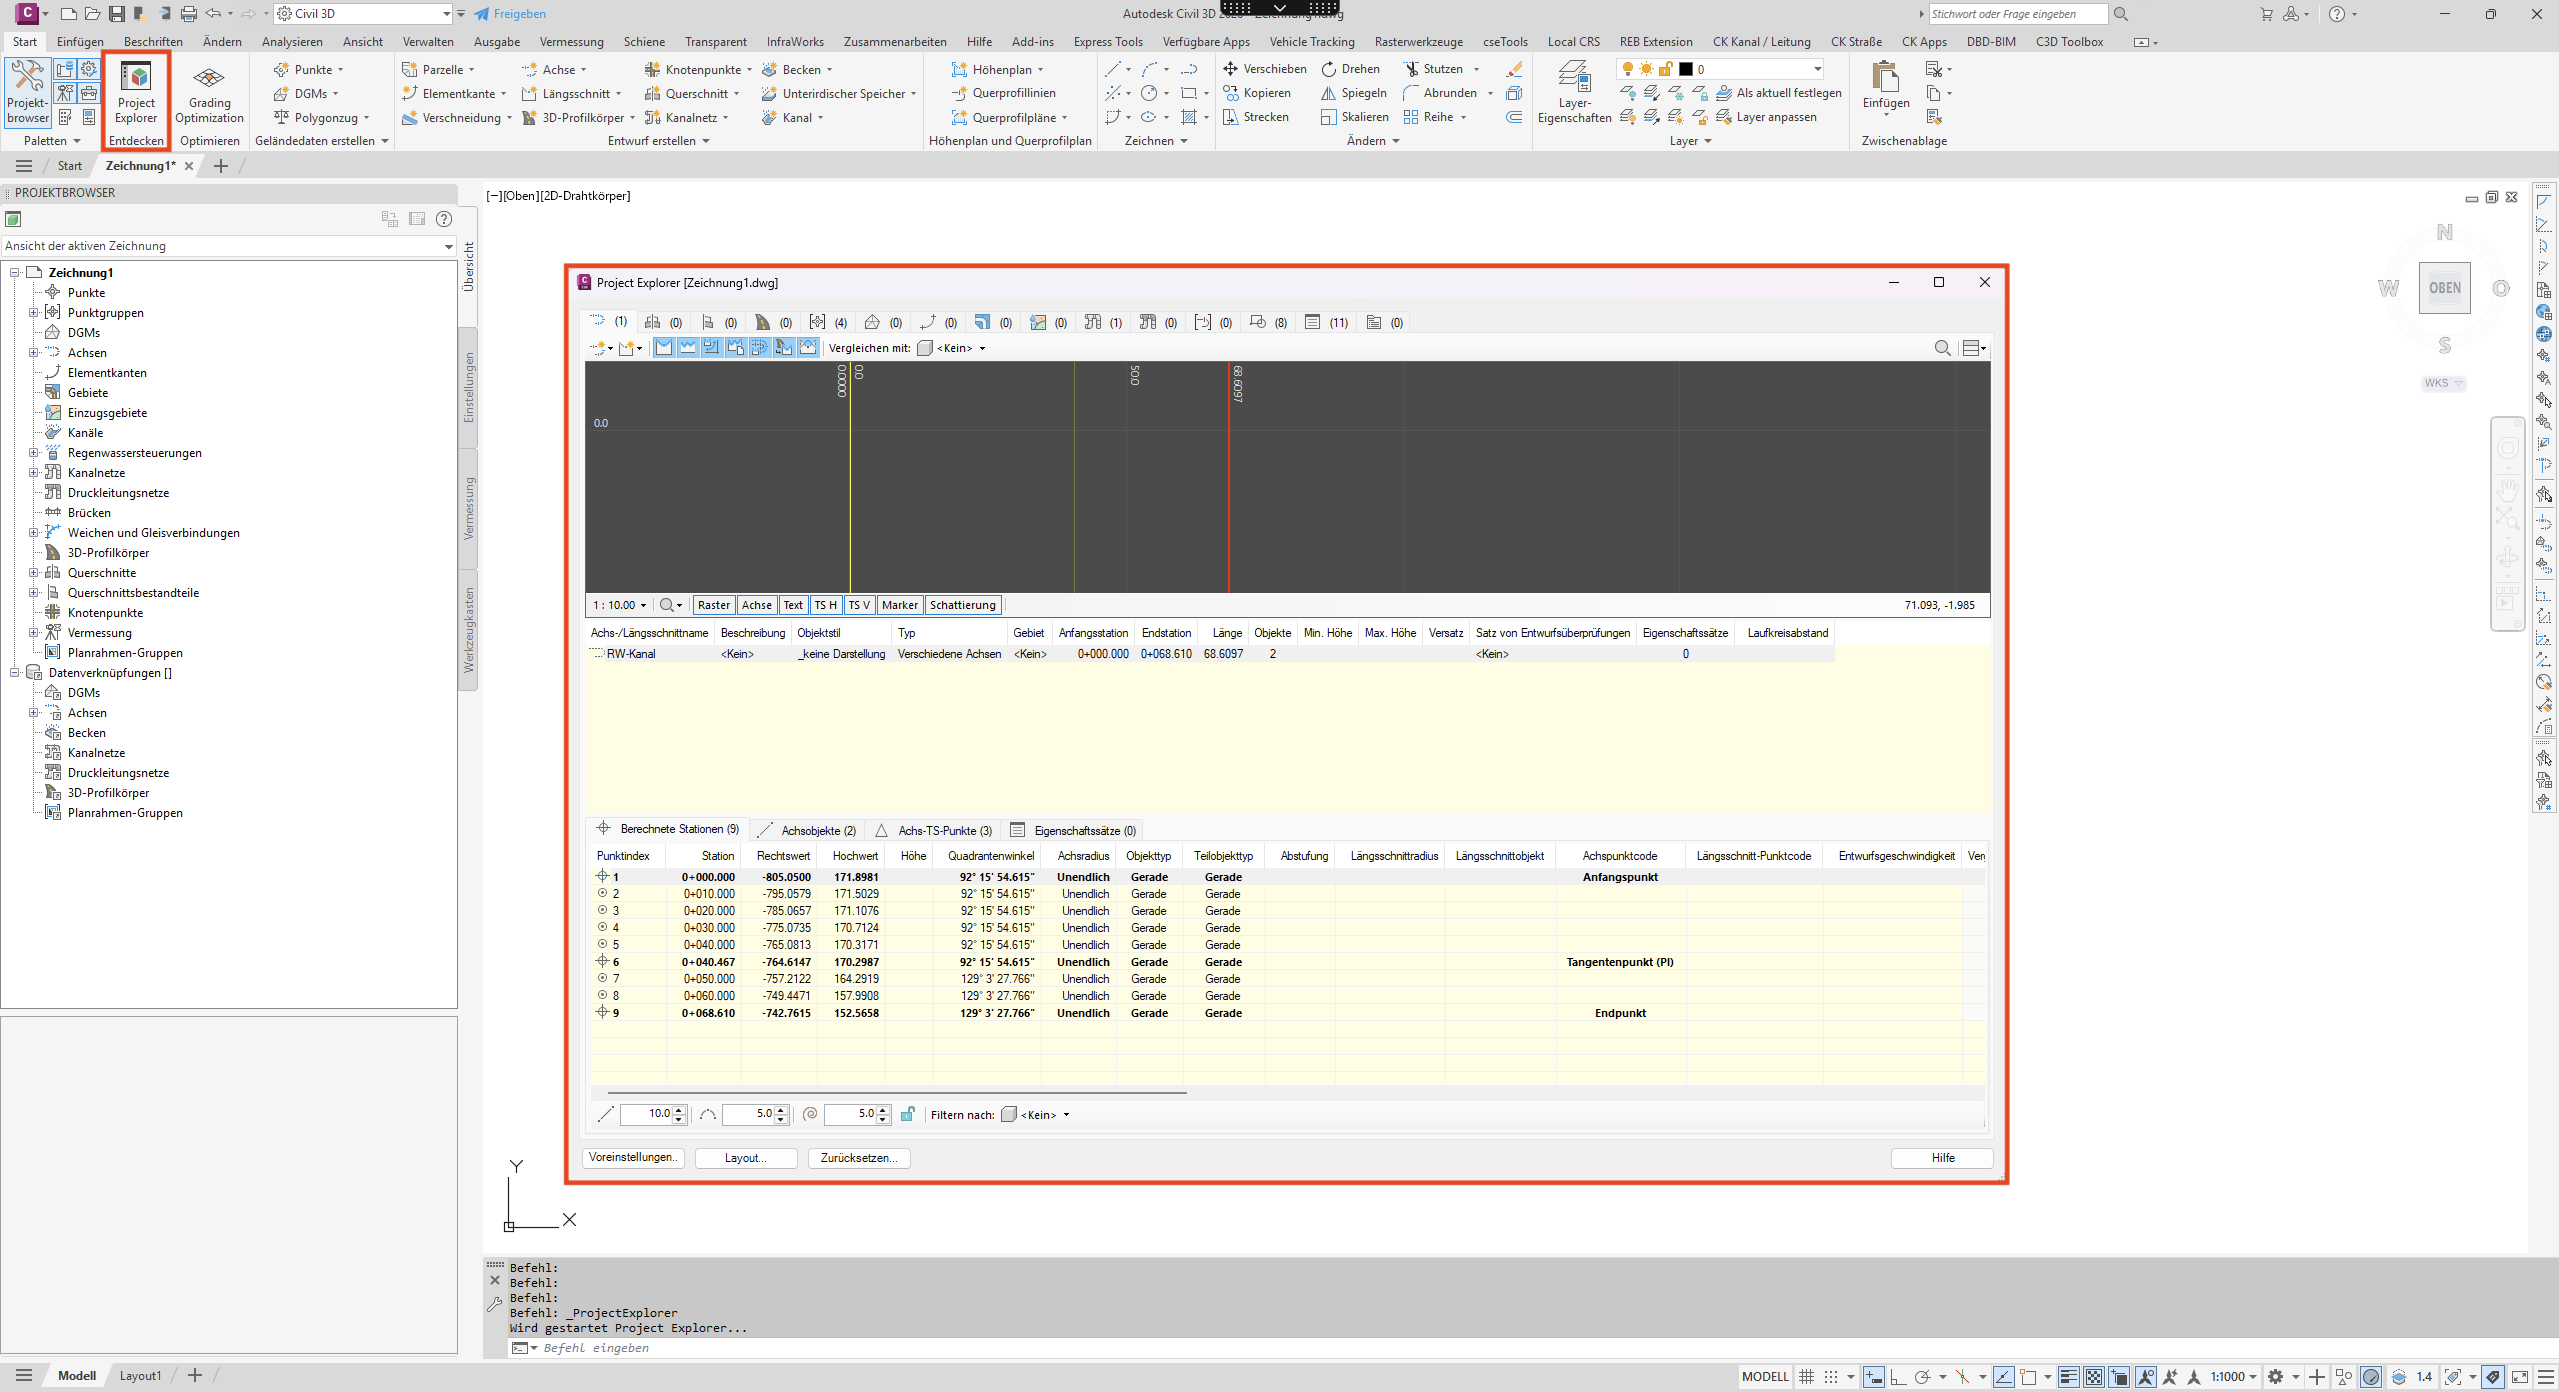Click the Tangentenpunkt (PI) station row 6
Viewport: 2559px width, 1392px height.
pyautogui.click(x=1287, y=962)
